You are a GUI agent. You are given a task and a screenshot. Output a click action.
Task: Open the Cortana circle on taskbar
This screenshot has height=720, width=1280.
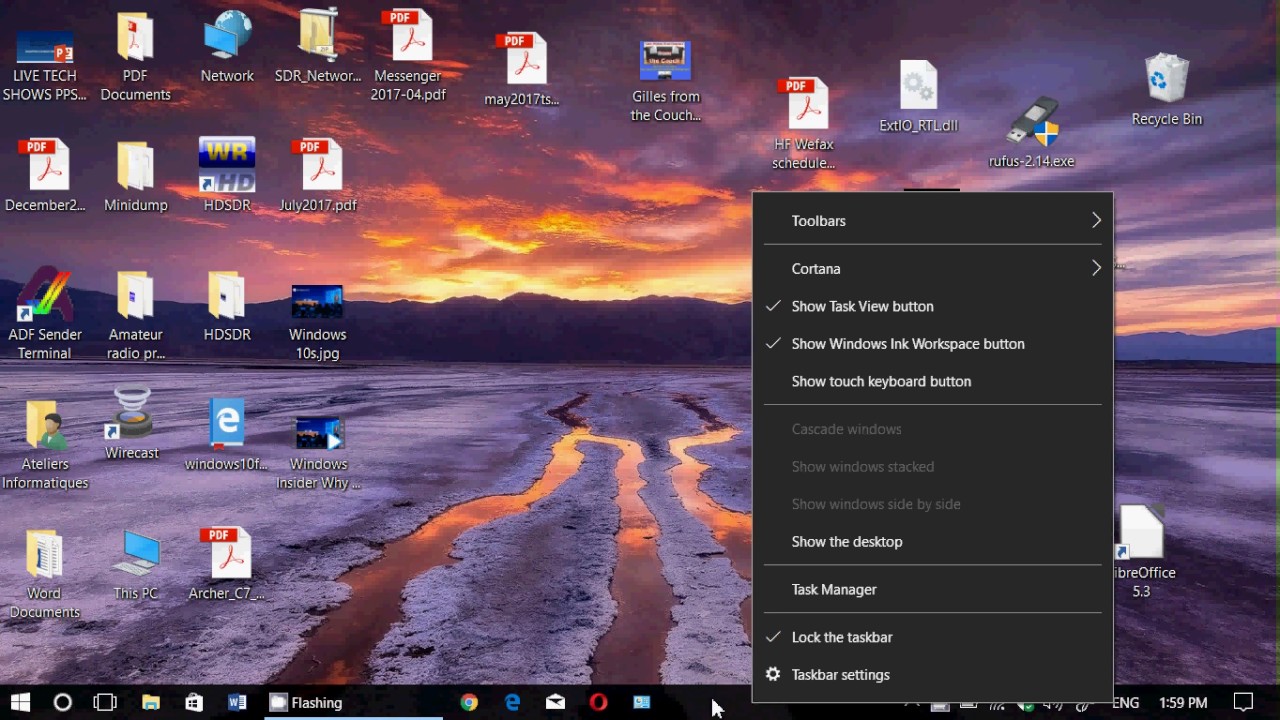[62, 703]
